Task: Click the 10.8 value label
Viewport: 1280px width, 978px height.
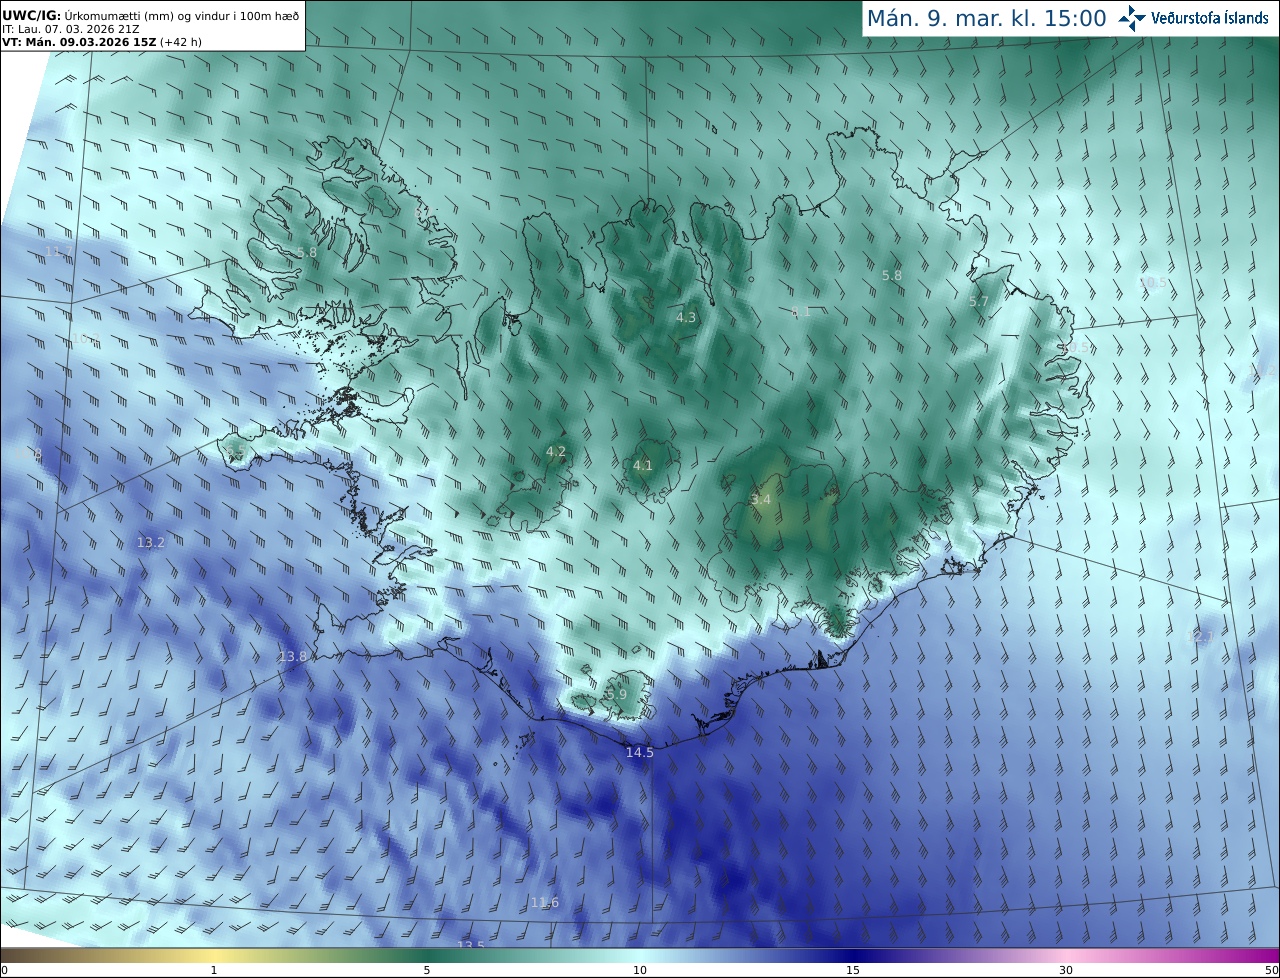Action: [29, 454]
